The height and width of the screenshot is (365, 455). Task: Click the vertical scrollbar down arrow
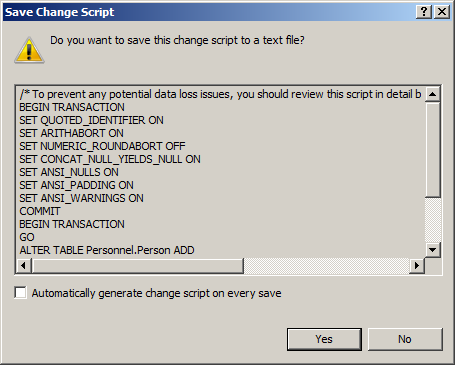[x=433, y=249]
